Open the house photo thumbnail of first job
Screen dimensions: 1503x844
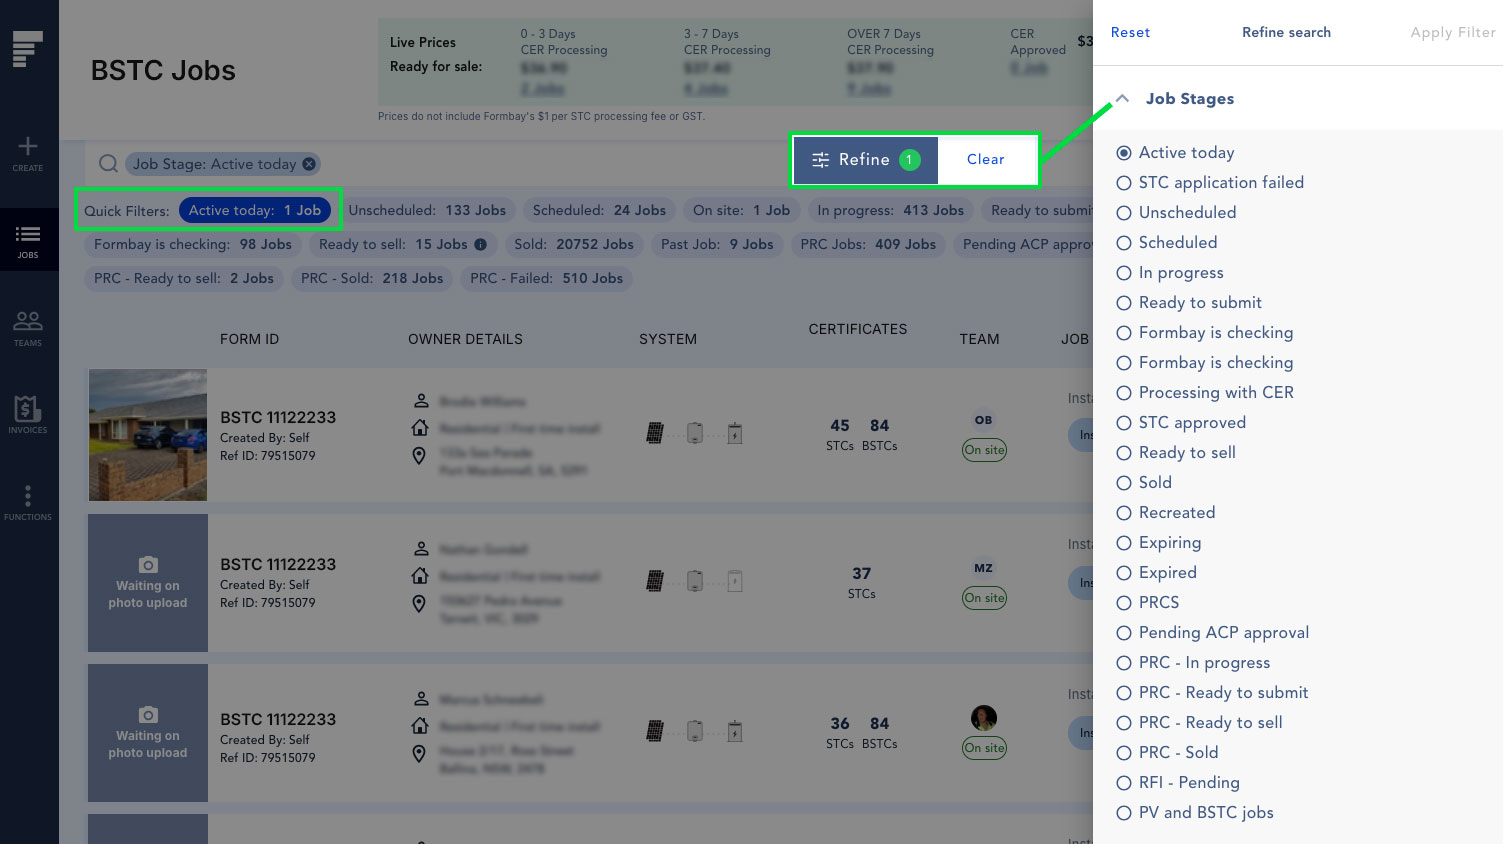(x=148, y=435)
